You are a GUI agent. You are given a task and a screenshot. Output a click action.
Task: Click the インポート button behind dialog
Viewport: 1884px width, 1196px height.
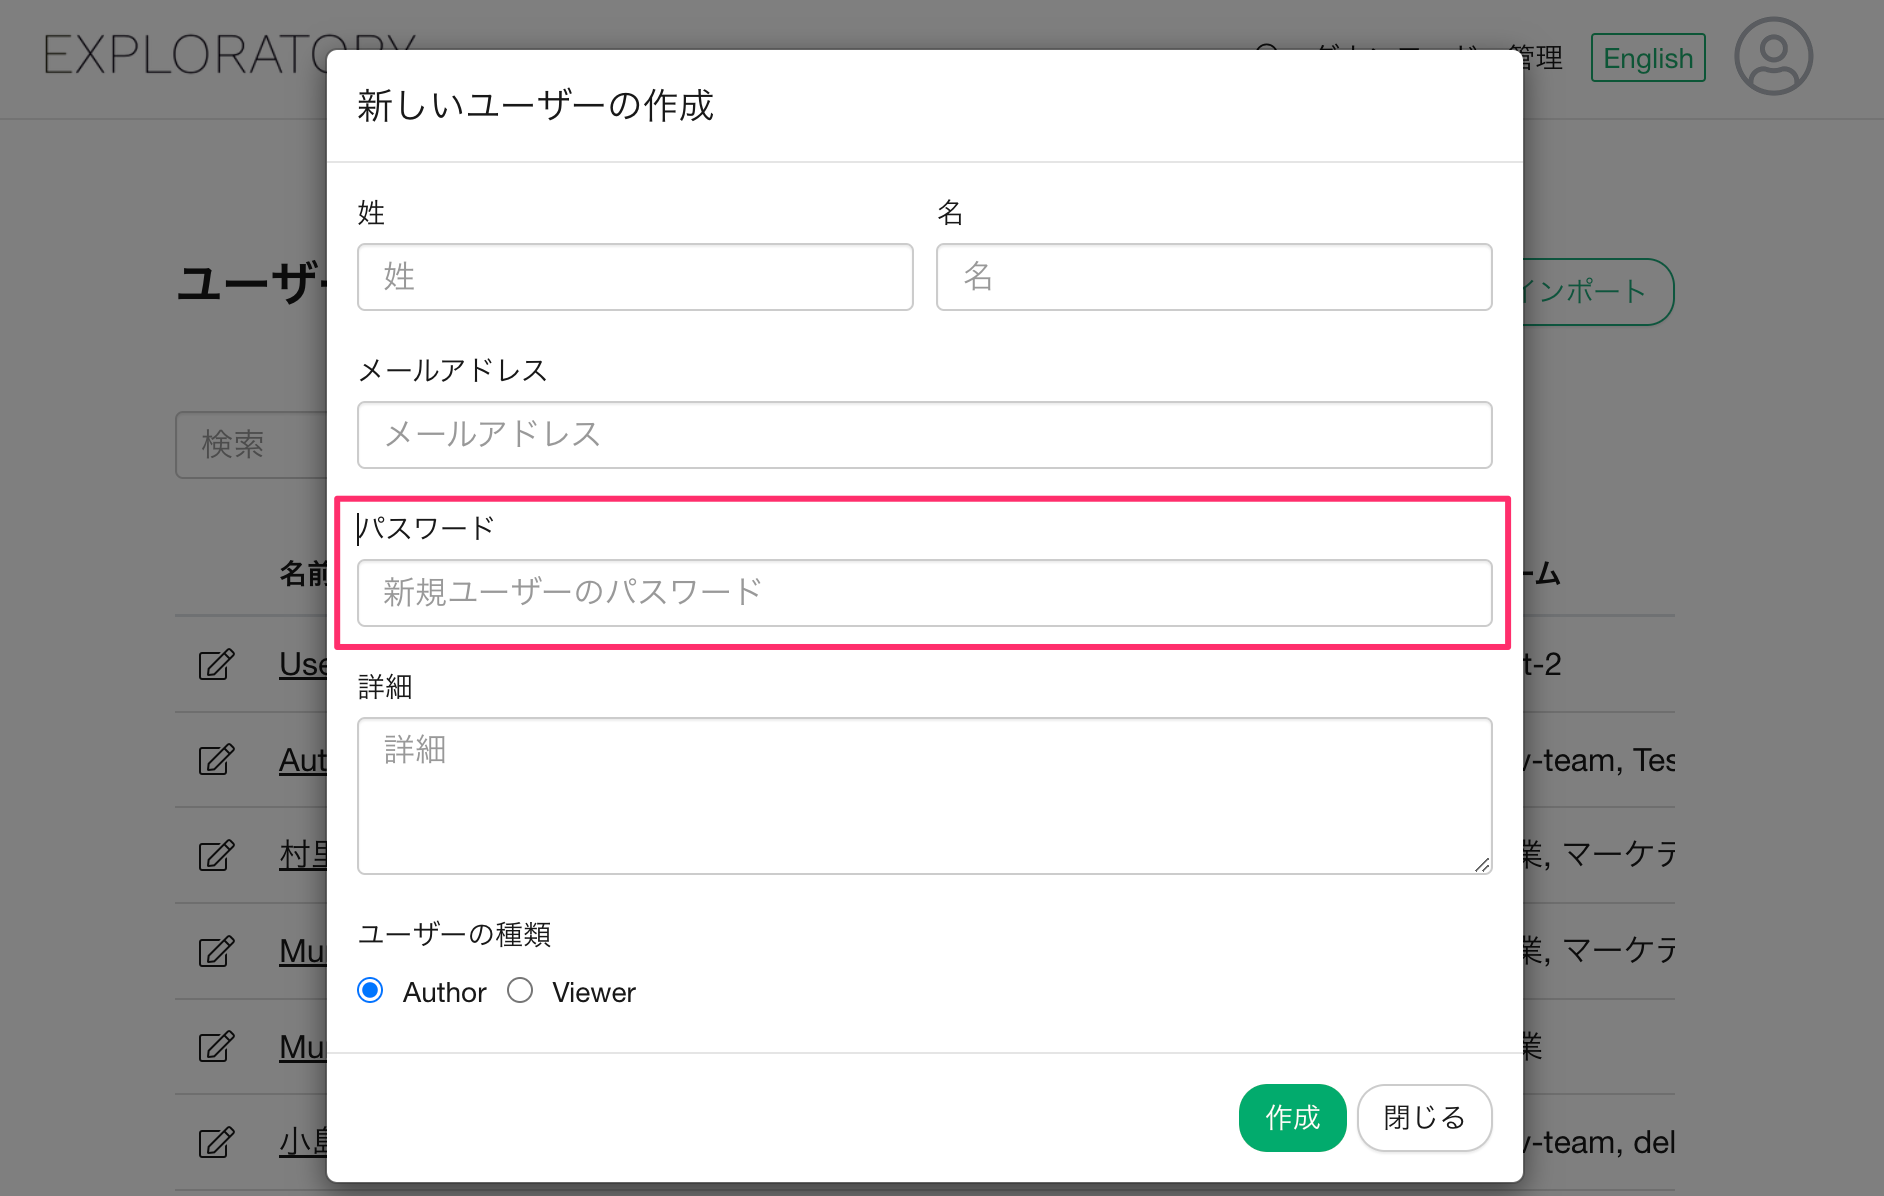click(x=1598, y=292)
